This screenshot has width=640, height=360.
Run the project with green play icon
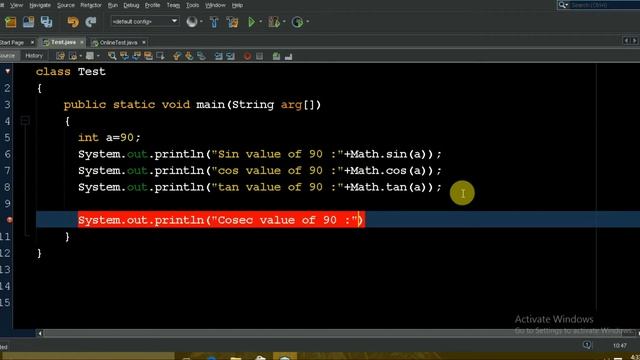click(251, 22)
